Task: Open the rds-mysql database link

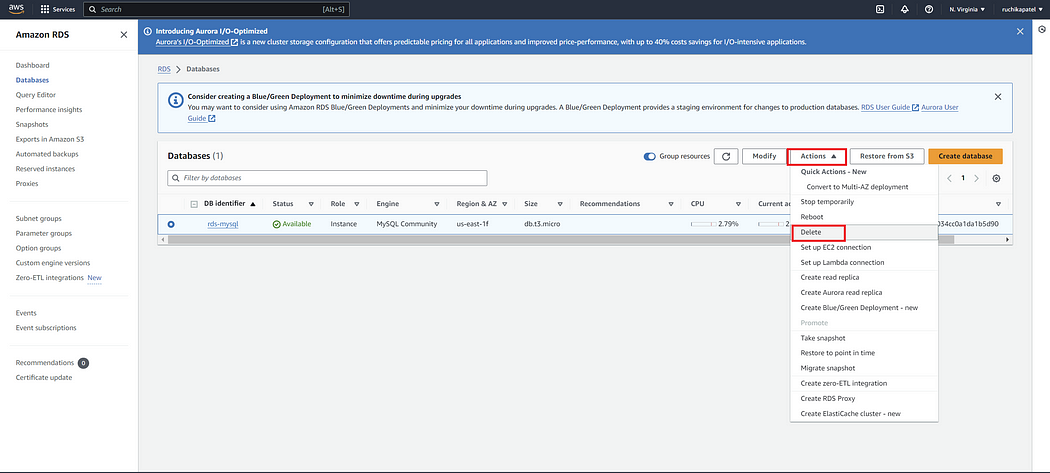Action: pos(222,224)
